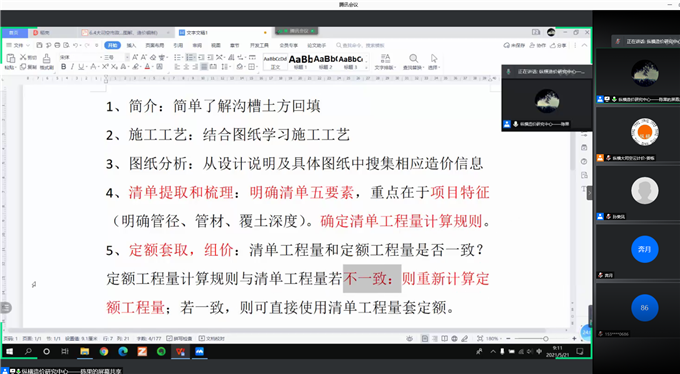Switch to the Insert ribbon tab
Viewport: 680px width, 374px height.
pos(131,45)
